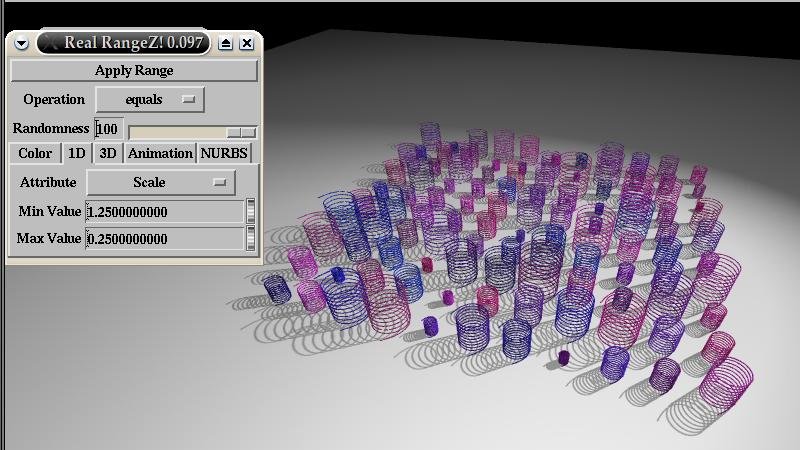This screenshot has width=800, height=450.
Task: Switch to the NURBS tab
Action: (x=224, y=153)
